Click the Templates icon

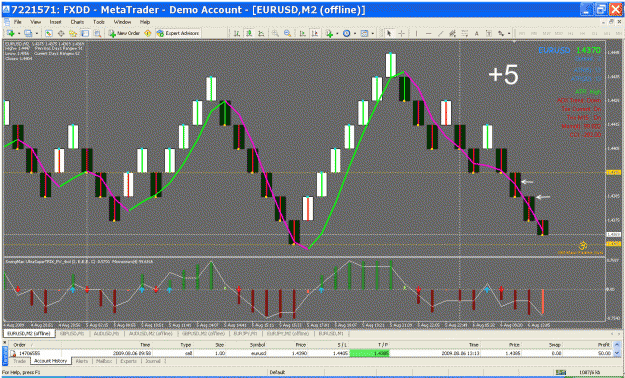coord(364,33)
